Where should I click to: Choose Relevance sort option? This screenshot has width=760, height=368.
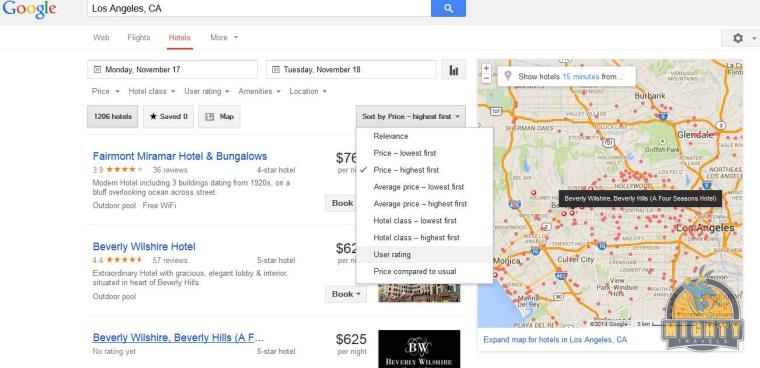(425, 136)
